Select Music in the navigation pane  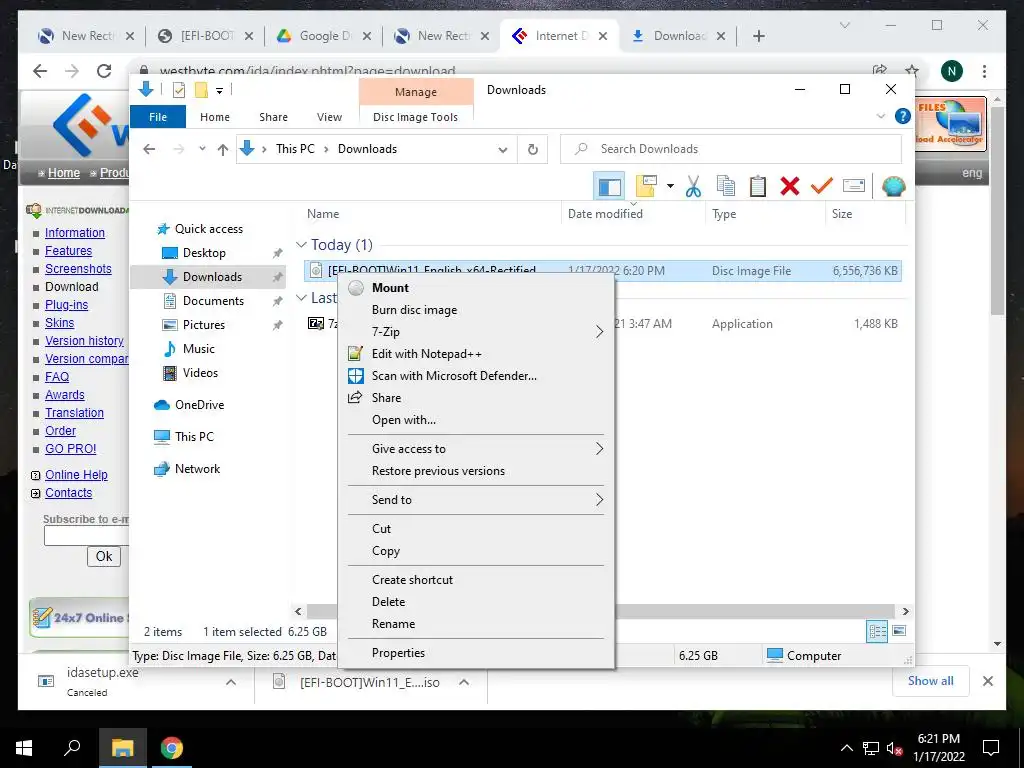click(x=199, y=349)
